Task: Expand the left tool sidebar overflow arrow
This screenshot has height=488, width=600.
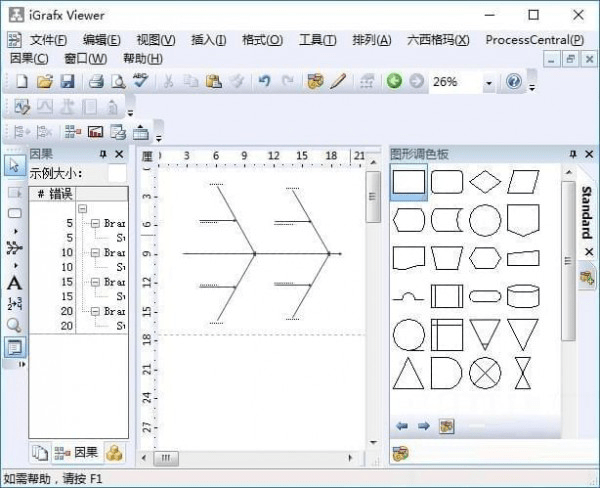Action: click(x=22, y=364)
